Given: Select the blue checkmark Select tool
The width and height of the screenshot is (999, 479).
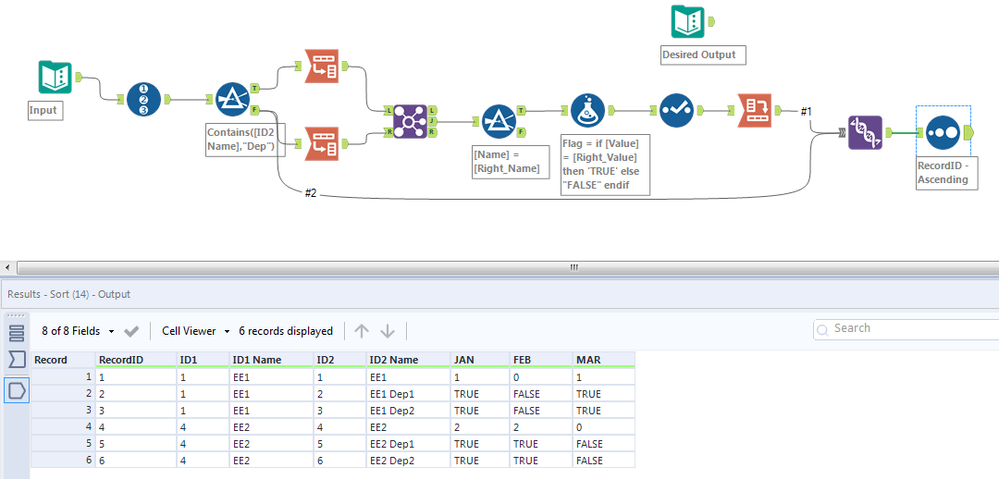Looking at the screenshot, I should (x=676, y=110).
